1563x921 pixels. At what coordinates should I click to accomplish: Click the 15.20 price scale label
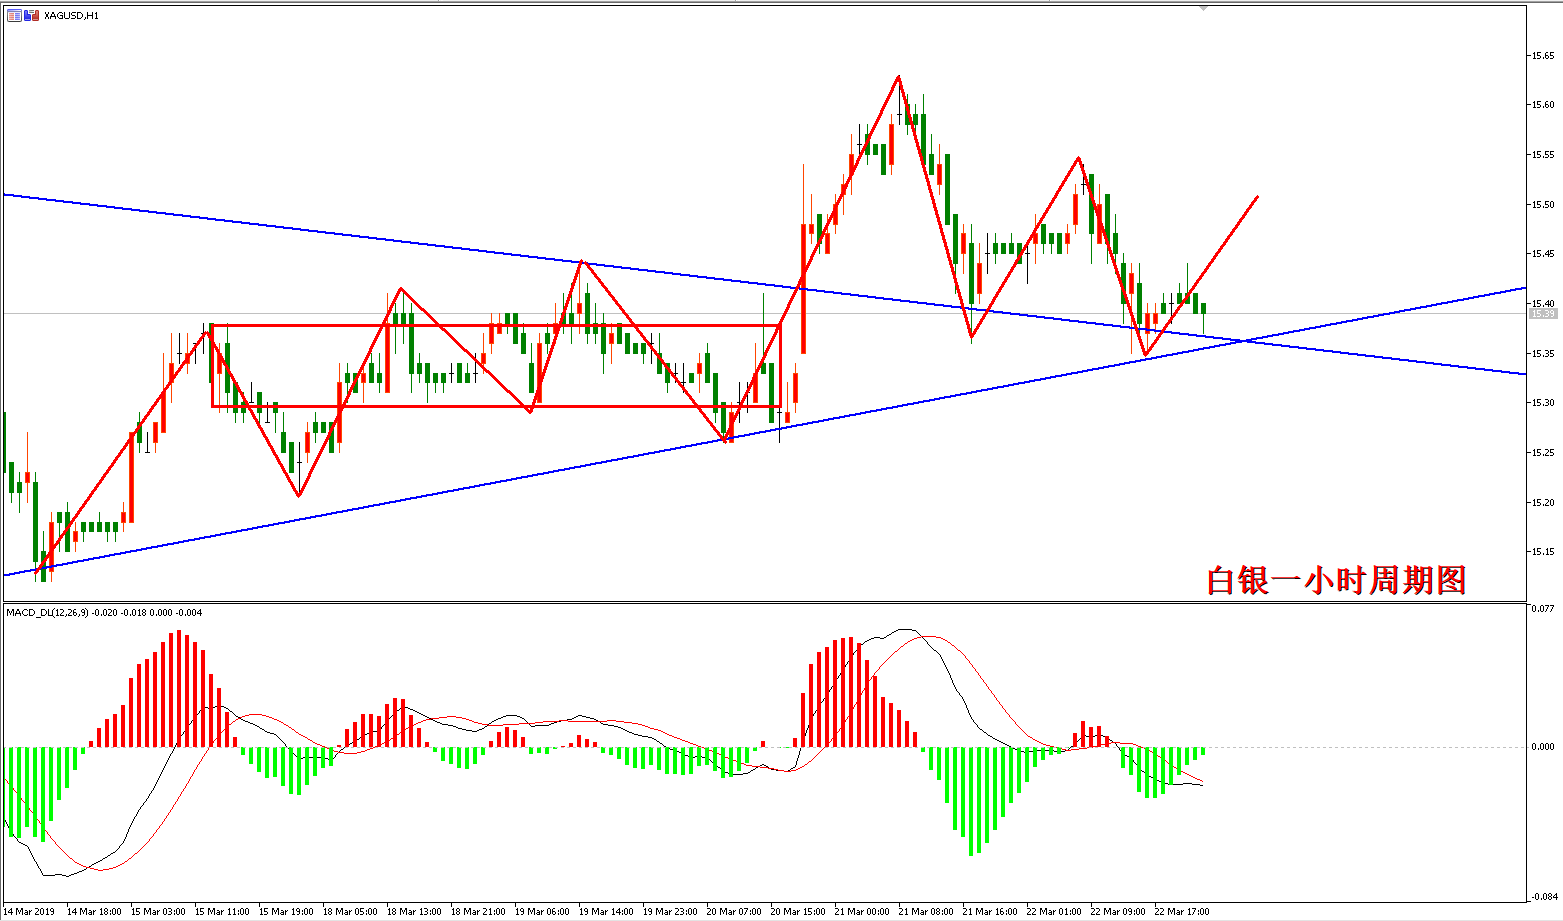tap(1543, 503)
